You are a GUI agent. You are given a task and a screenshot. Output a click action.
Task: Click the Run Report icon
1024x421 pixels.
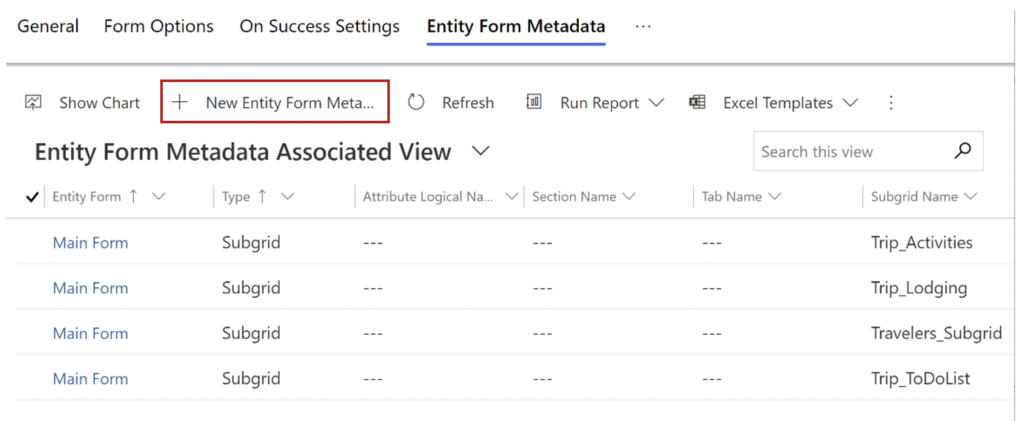(534, 103)
